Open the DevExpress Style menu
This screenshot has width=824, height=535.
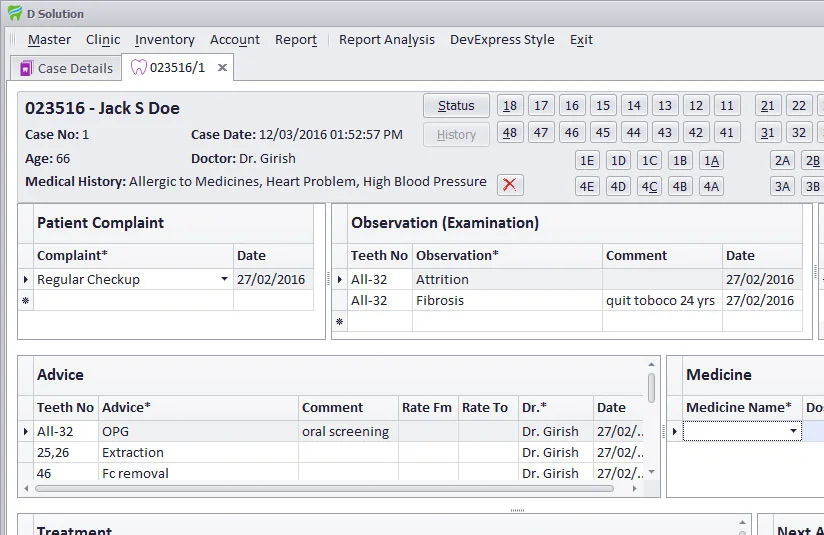pyautogui.click(x=502, y=40)
